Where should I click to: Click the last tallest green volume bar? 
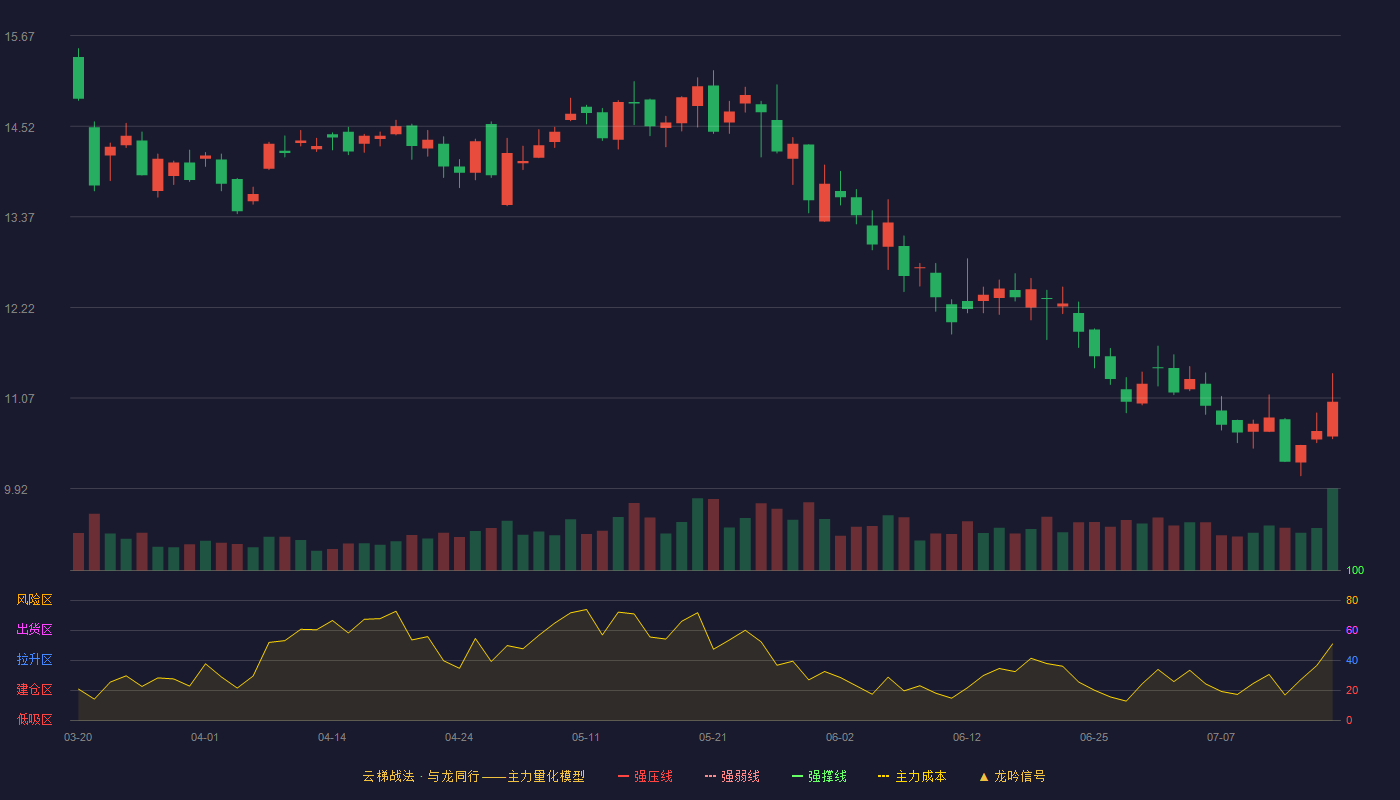[1332, 529]
